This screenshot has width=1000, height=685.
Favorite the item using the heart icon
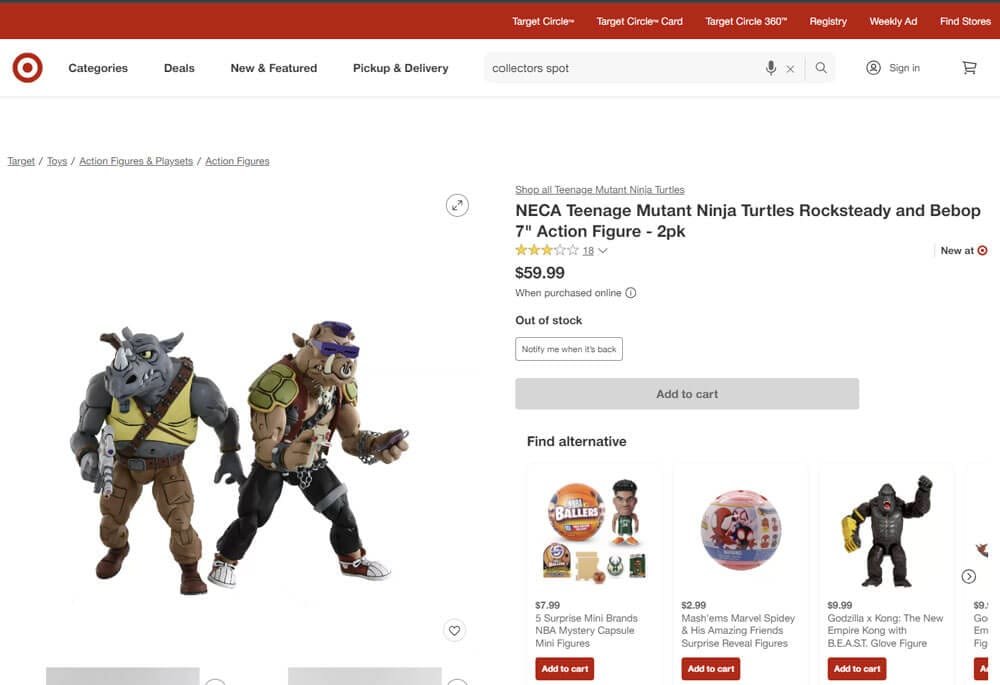pyautogui.click(x=454, y=630)
